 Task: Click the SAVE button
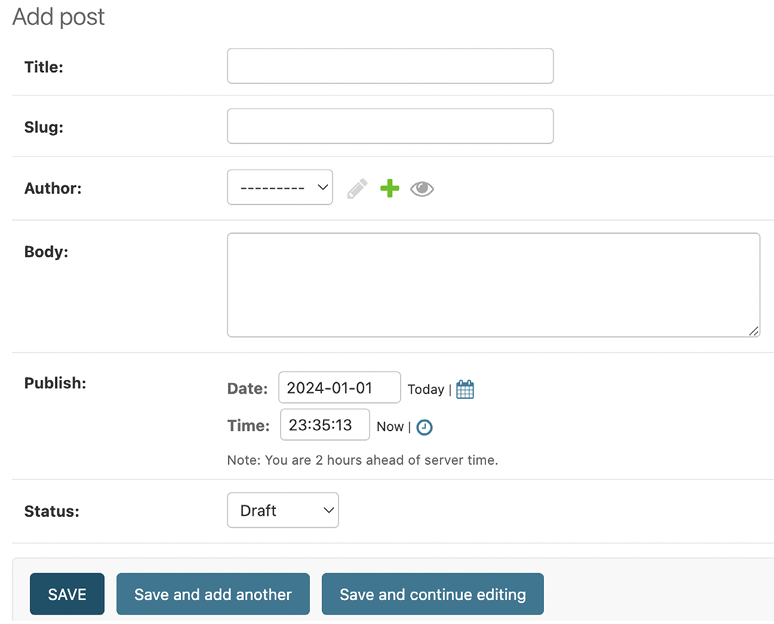click(67, 594)
